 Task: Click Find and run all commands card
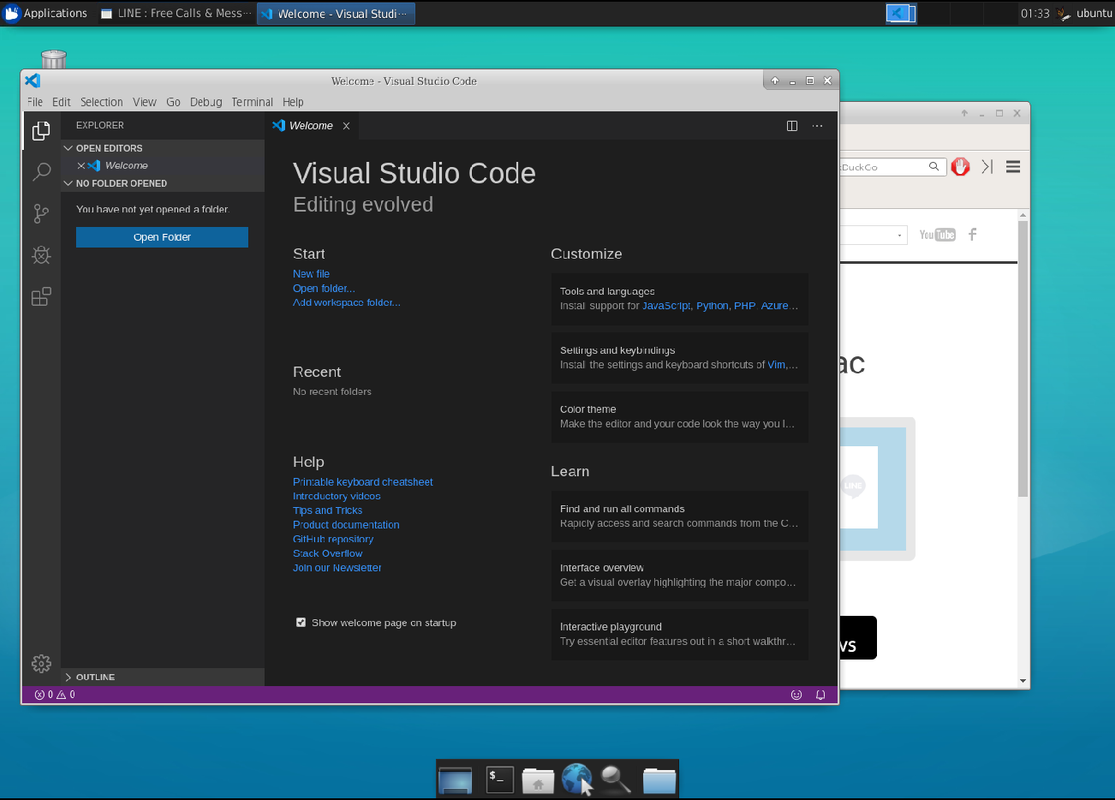(x=679, y=516)
